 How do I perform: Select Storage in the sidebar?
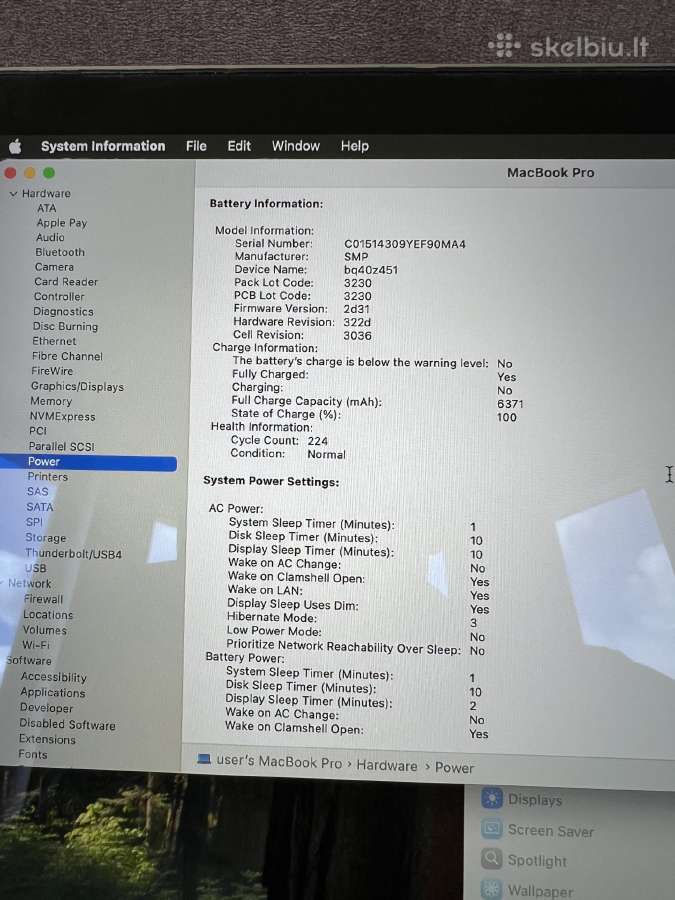tap(45, 537)
